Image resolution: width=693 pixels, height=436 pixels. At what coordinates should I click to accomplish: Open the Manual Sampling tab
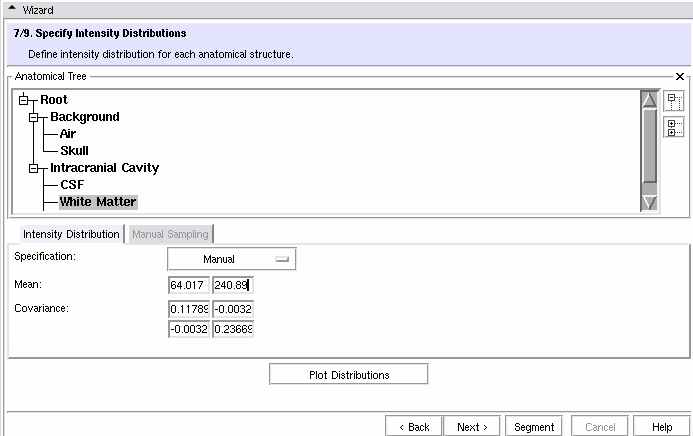click(x=170, y=234)
